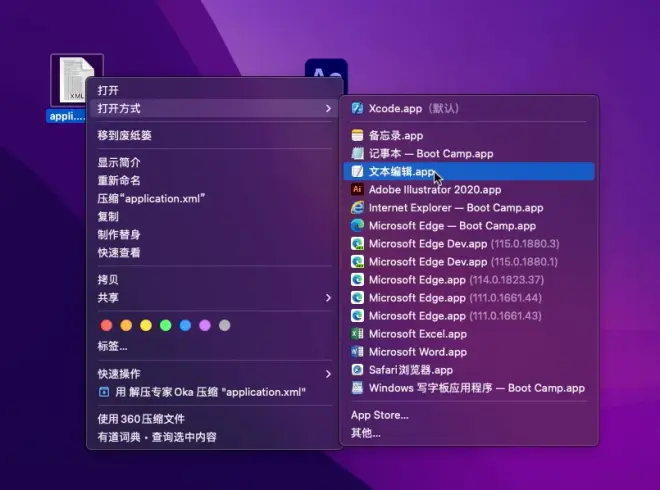Click the Microsoft Word app icon

click(357, 352)
